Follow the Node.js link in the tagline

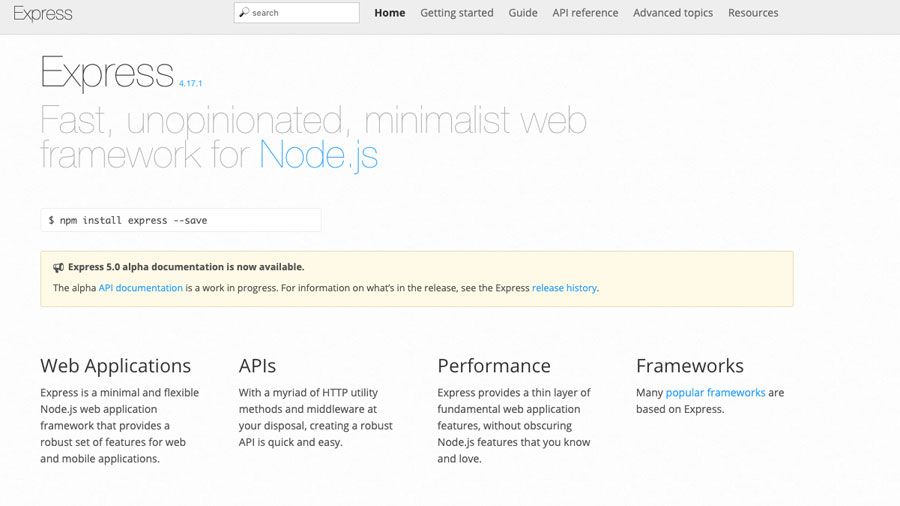[x=318, y=155]
